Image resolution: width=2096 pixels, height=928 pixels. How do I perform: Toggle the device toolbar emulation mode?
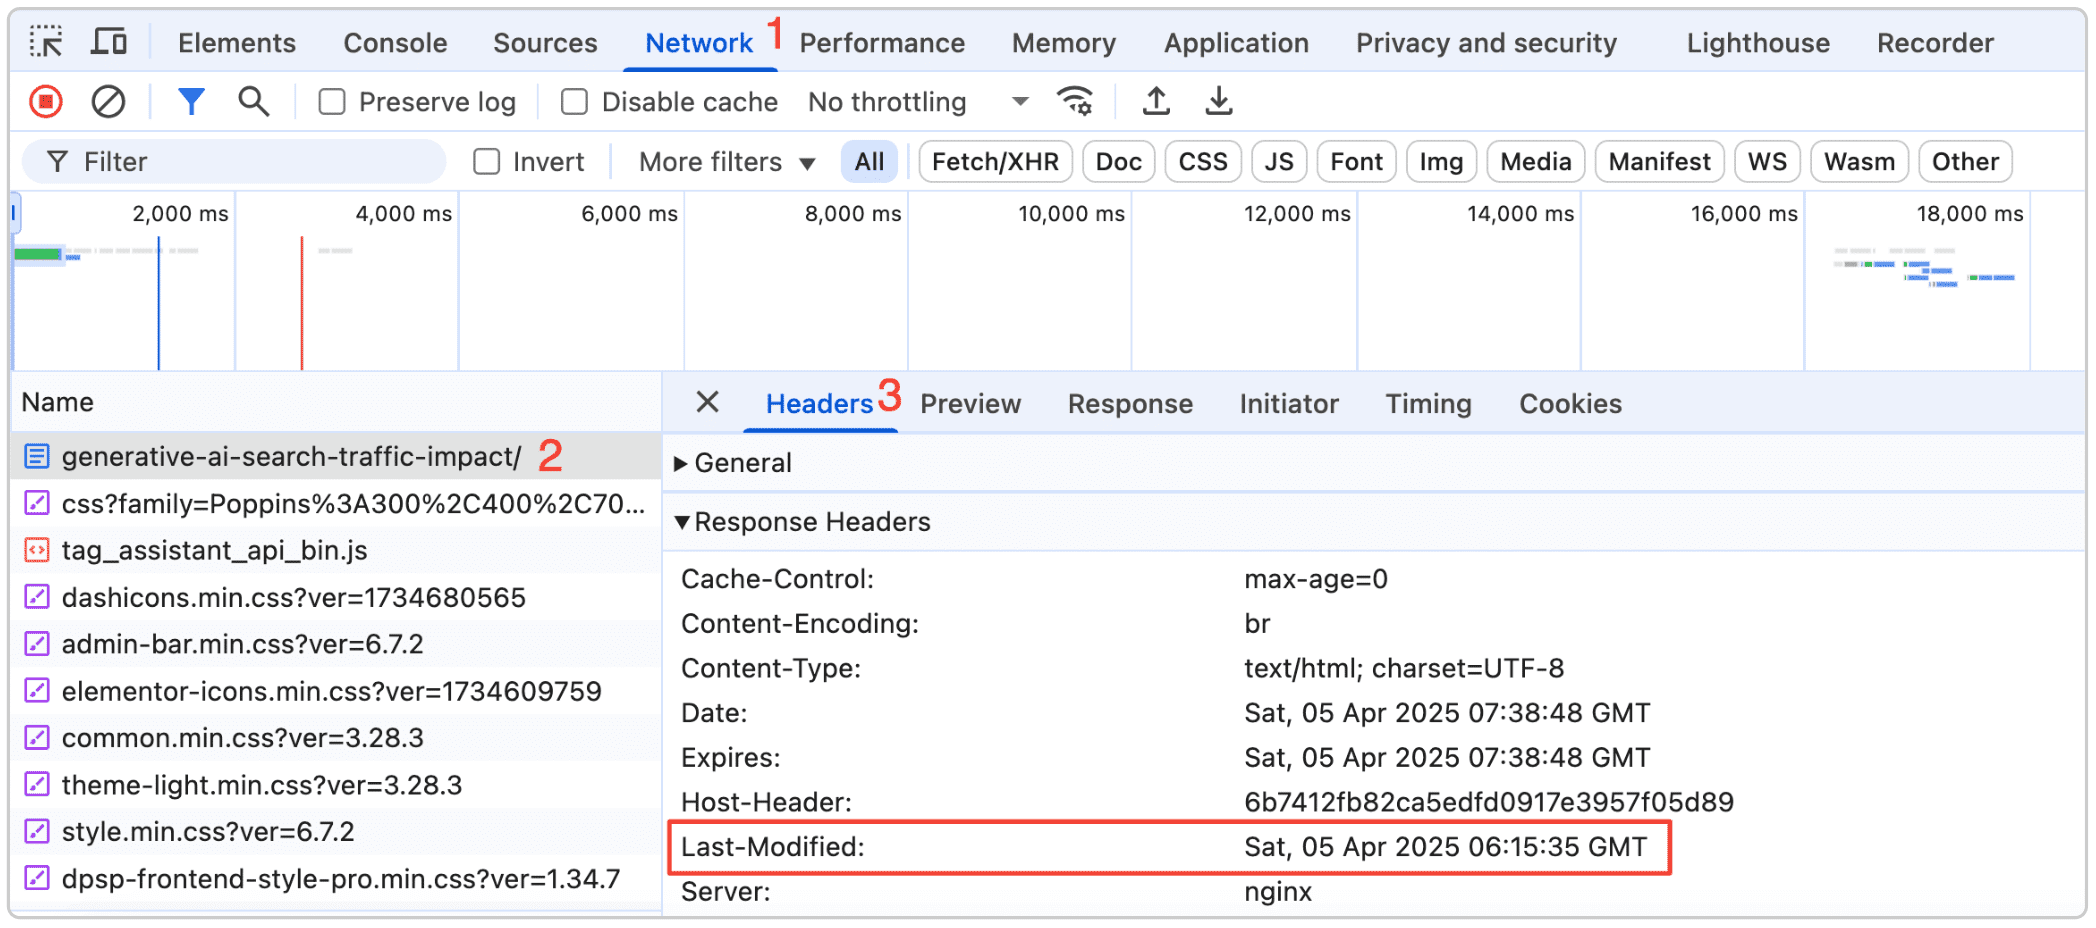(x=110, y=41)
